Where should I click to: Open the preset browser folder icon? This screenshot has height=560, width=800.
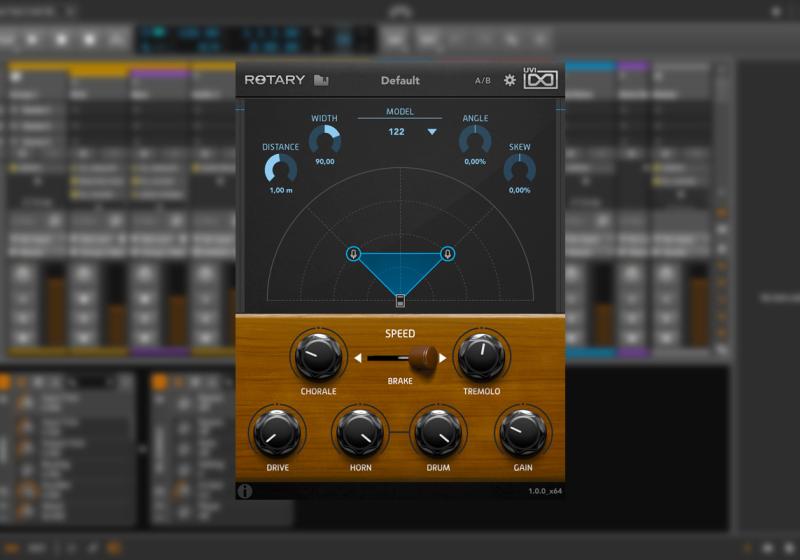321,80
